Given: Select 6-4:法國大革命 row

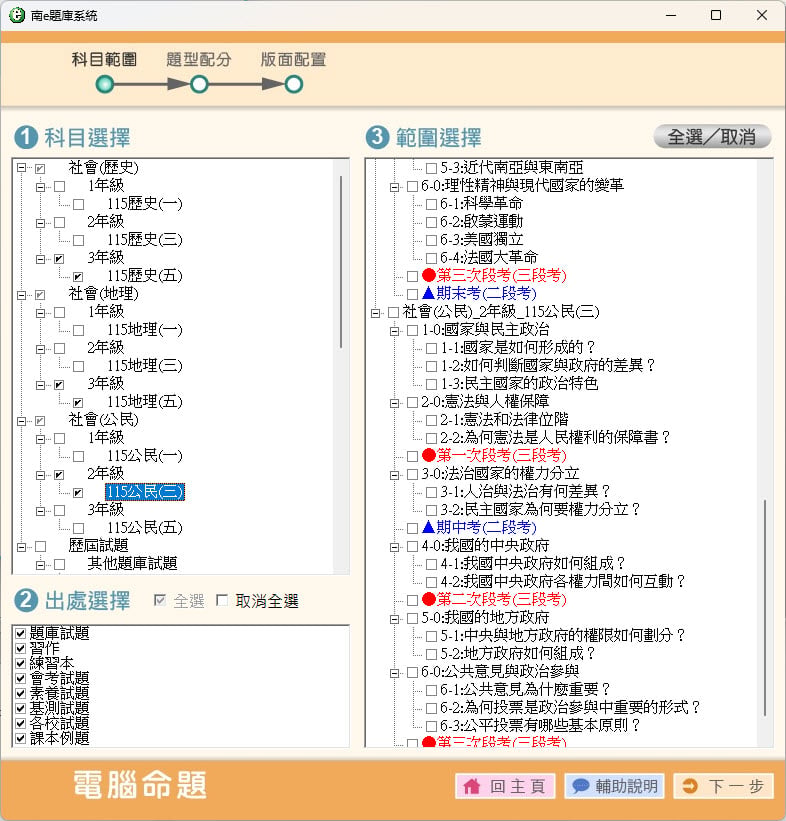Looking at the screenshot, I should coord(489,258).
